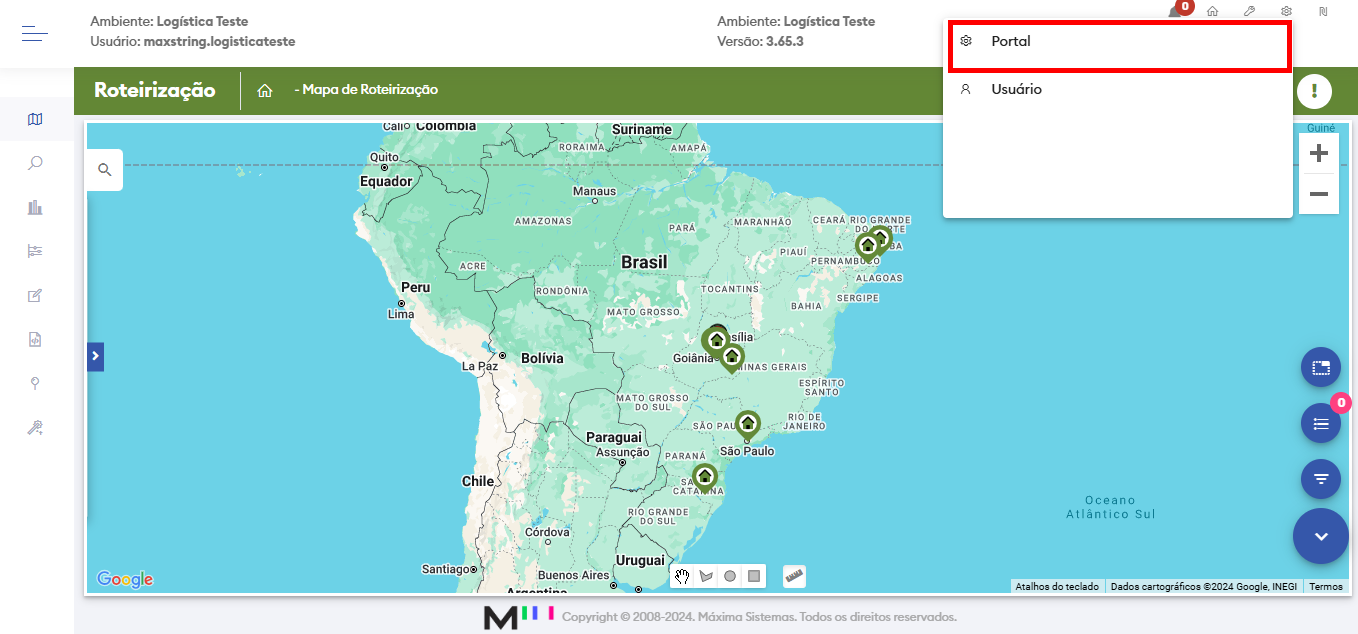
Task: Collapse the floating actions with chevron-down button
Action: [x=1321, y=537]
